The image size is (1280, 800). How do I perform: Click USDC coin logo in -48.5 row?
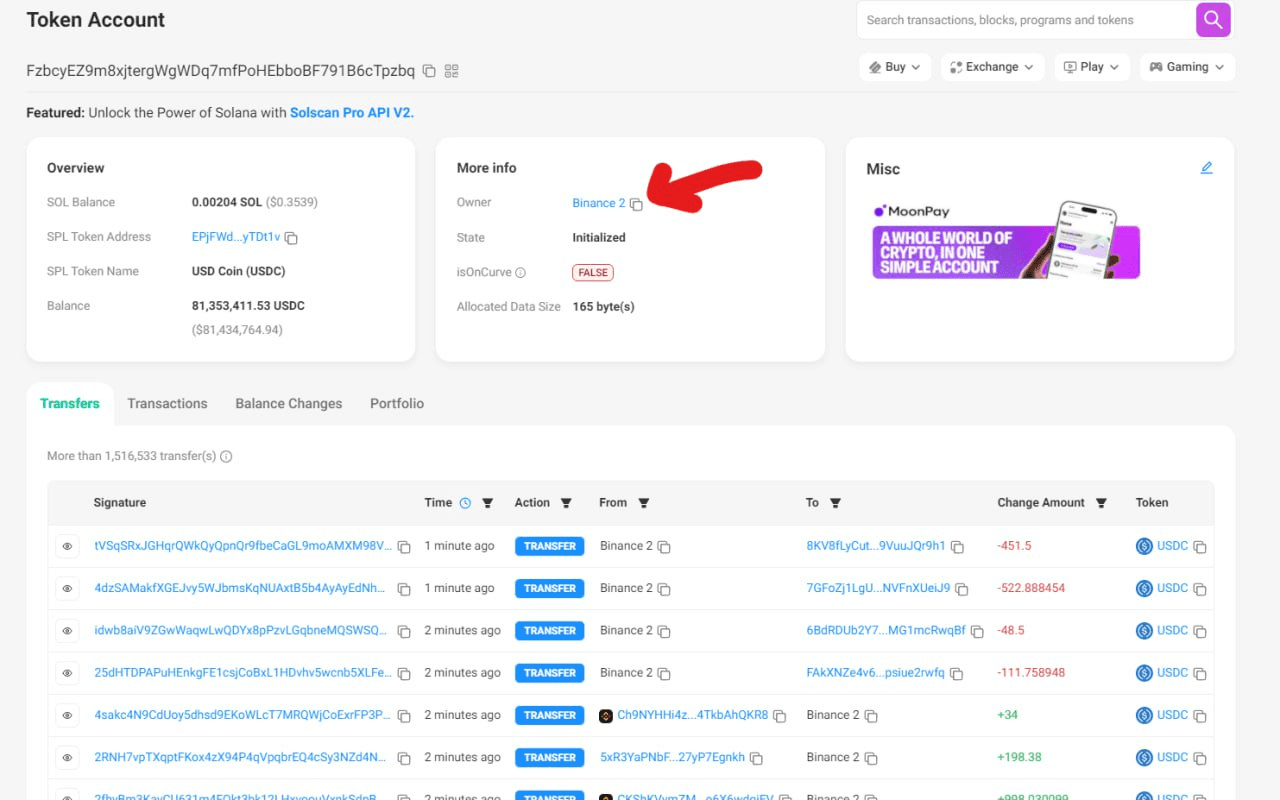point(1144,631)
